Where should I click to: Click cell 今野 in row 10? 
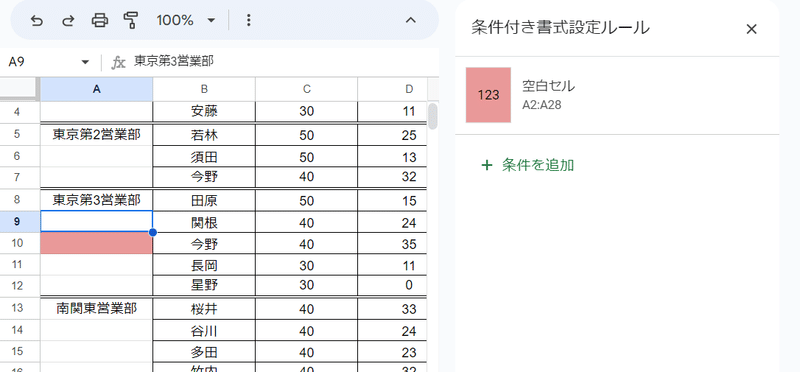click(x=204, y=244)
